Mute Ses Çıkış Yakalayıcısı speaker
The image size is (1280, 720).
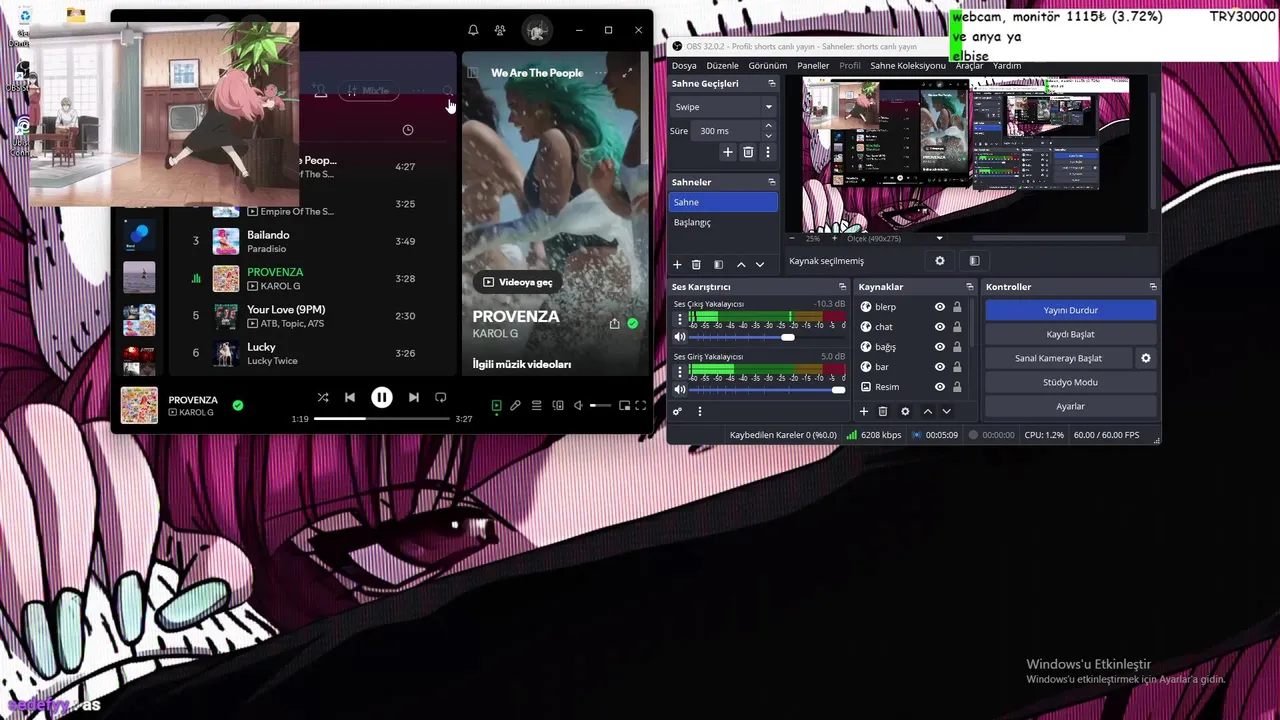tap(680, 337)
